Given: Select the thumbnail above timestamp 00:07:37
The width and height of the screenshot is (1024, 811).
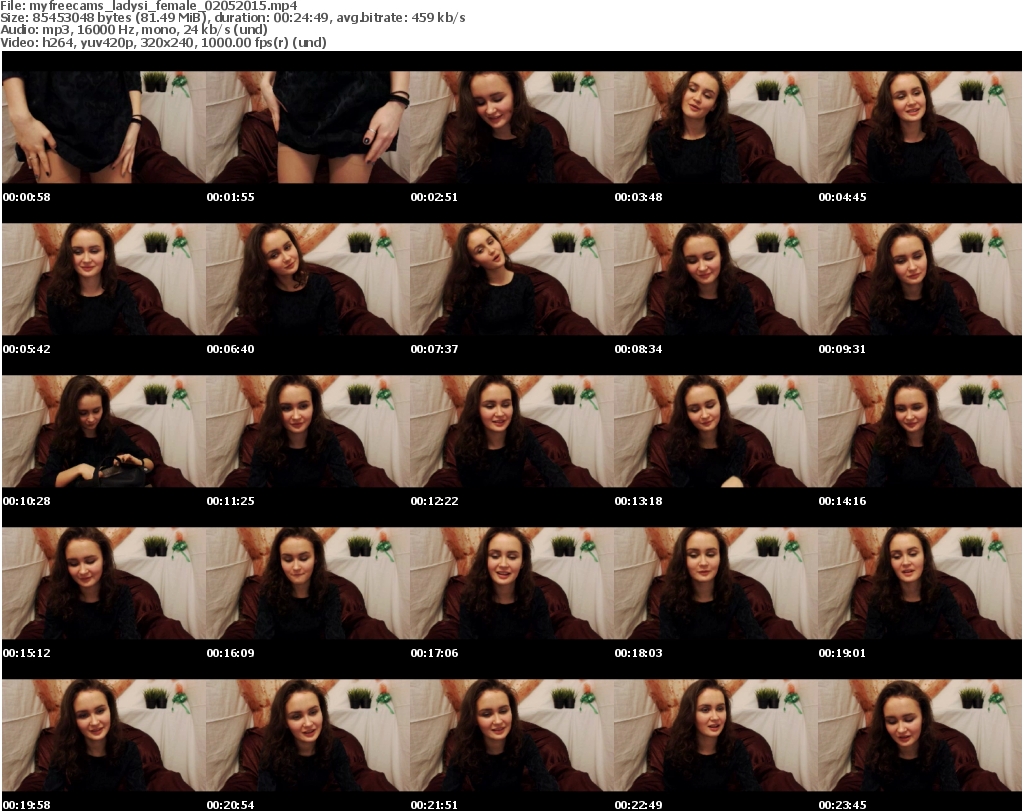Looking at the screenshot, I should tap(512, 279).
